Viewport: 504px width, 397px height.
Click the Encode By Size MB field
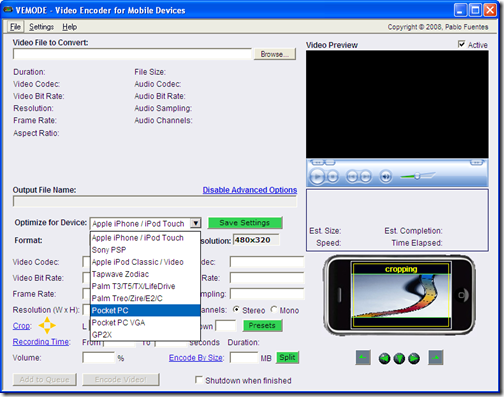coord(244,358)
